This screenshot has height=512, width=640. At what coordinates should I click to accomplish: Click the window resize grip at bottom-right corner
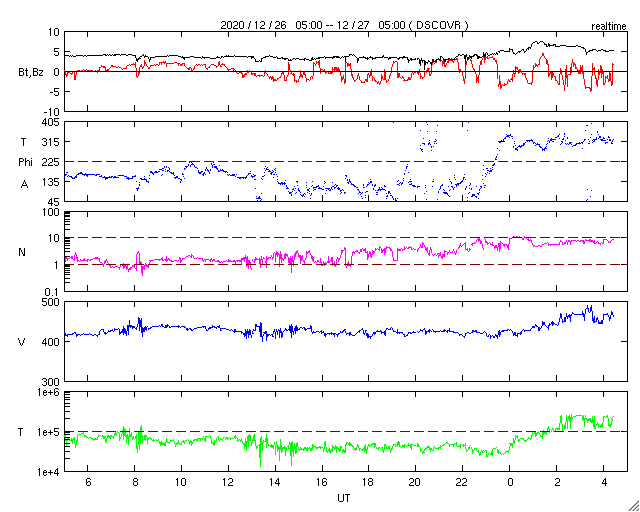633,506
